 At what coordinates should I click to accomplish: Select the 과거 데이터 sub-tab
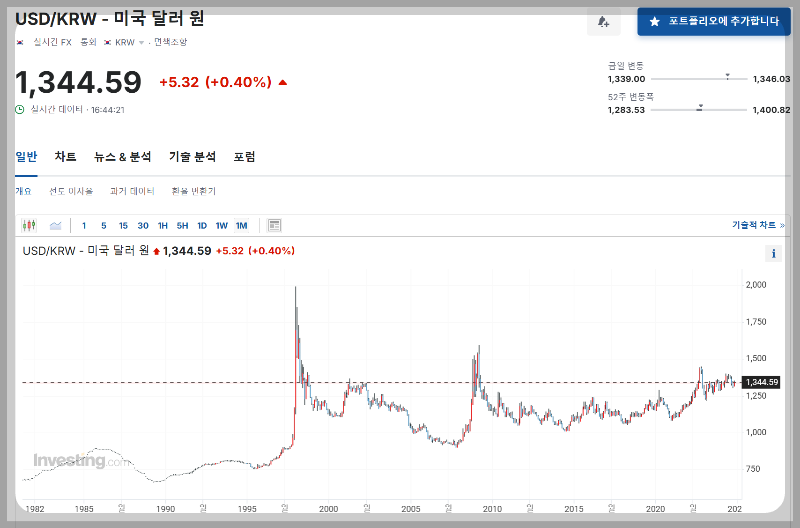coord(132,191)
